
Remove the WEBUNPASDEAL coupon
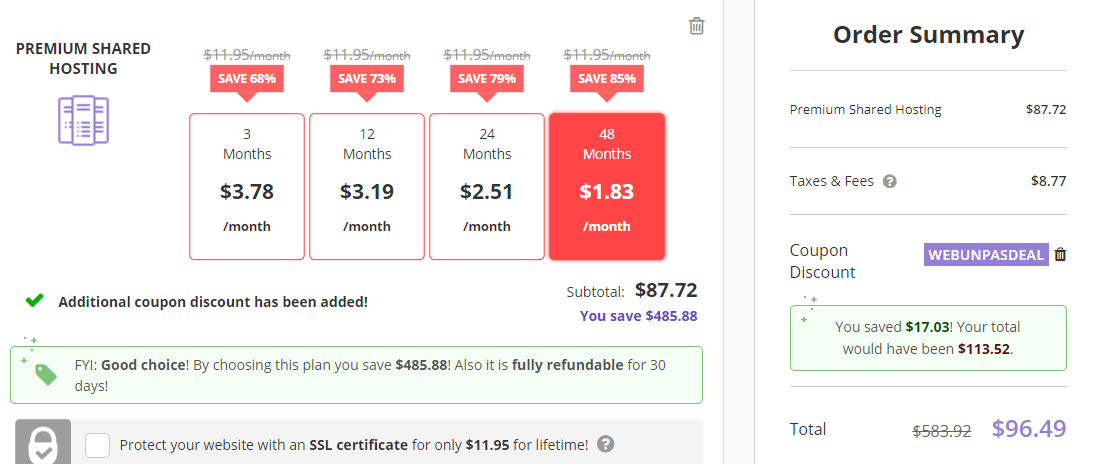pos(1061,255)
